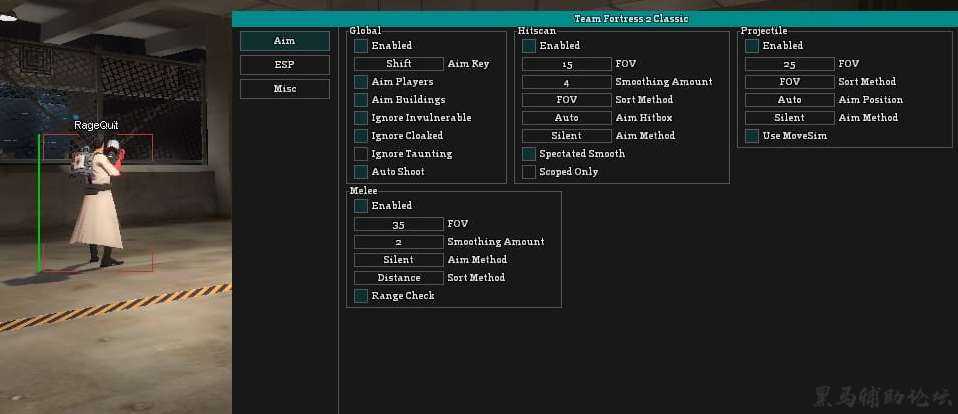Switch to the Aim tab

coord(285,41)
